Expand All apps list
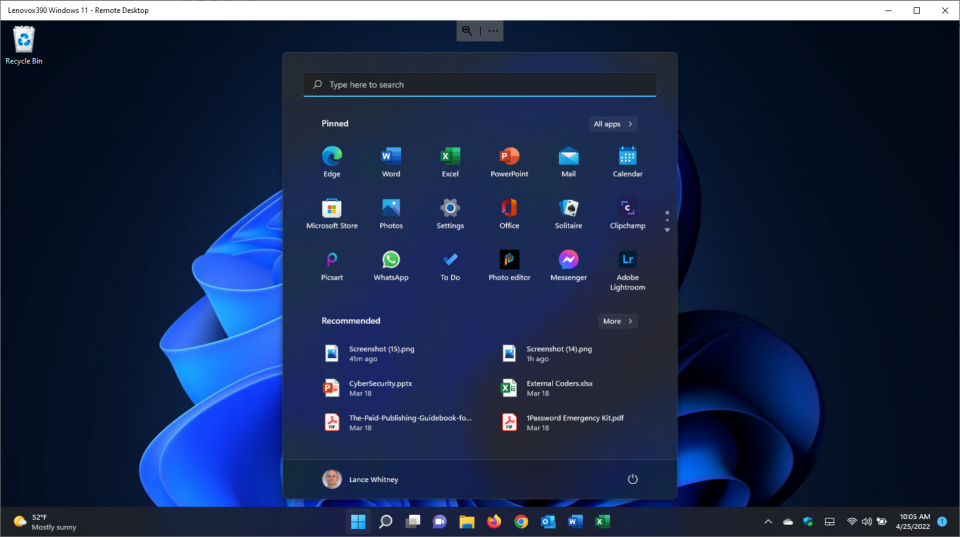 (613, 124)
